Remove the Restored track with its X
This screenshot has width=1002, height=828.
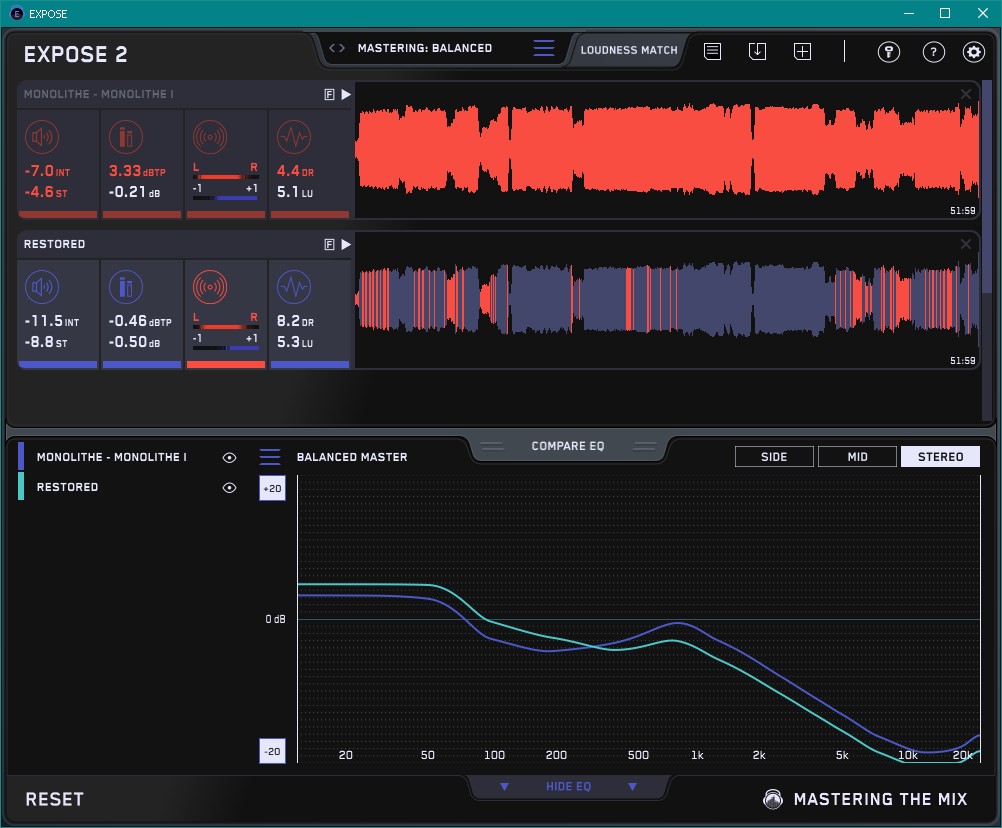click(x=966, y=244)
